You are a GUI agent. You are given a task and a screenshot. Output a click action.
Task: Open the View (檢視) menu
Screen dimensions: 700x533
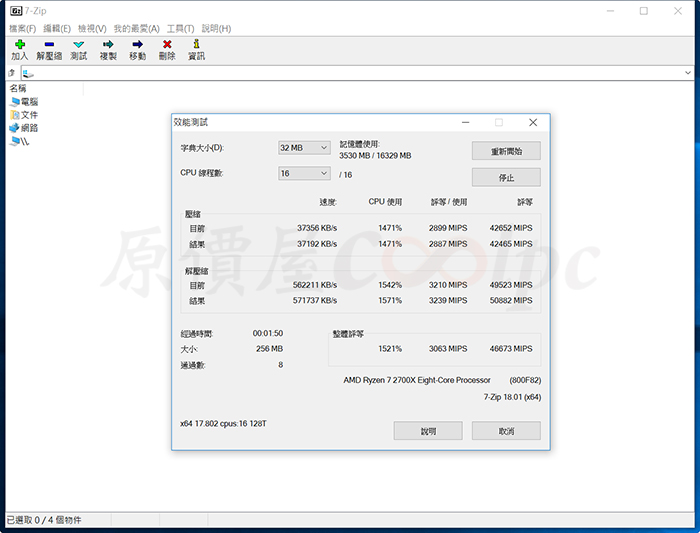[92, 29]
